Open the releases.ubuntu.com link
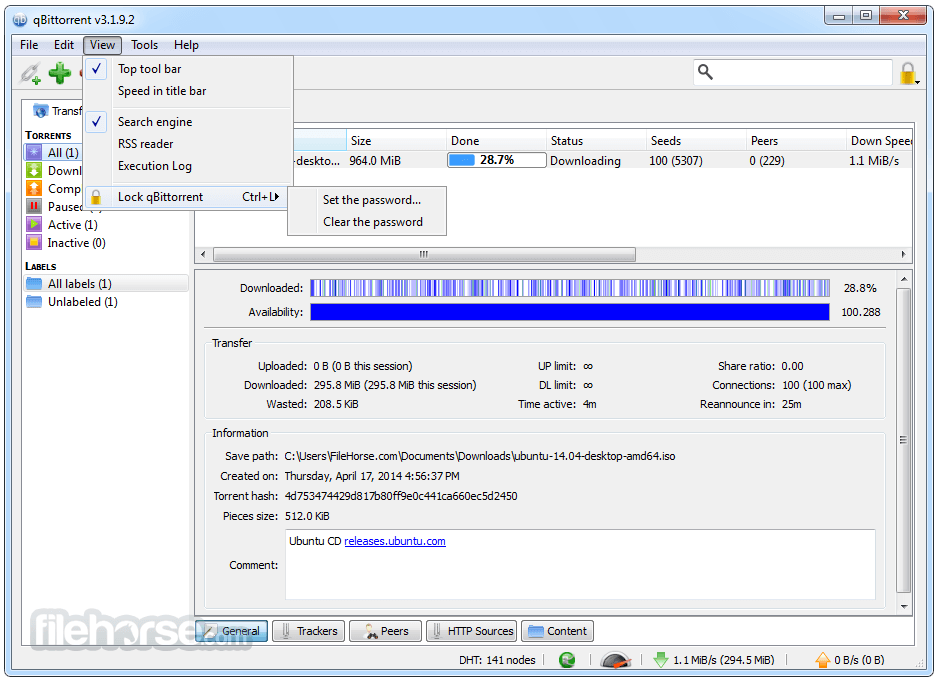Screen dimensions: 938x681 tap(395, 541)
